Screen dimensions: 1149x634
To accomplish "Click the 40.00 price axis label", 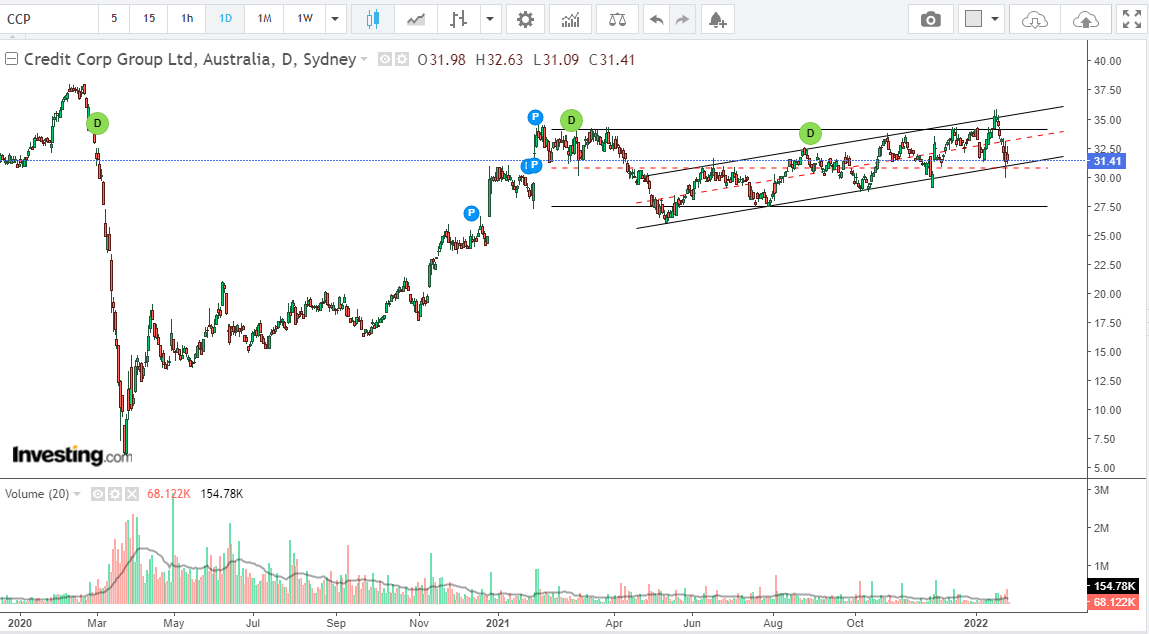I will tap(1106, 62).
